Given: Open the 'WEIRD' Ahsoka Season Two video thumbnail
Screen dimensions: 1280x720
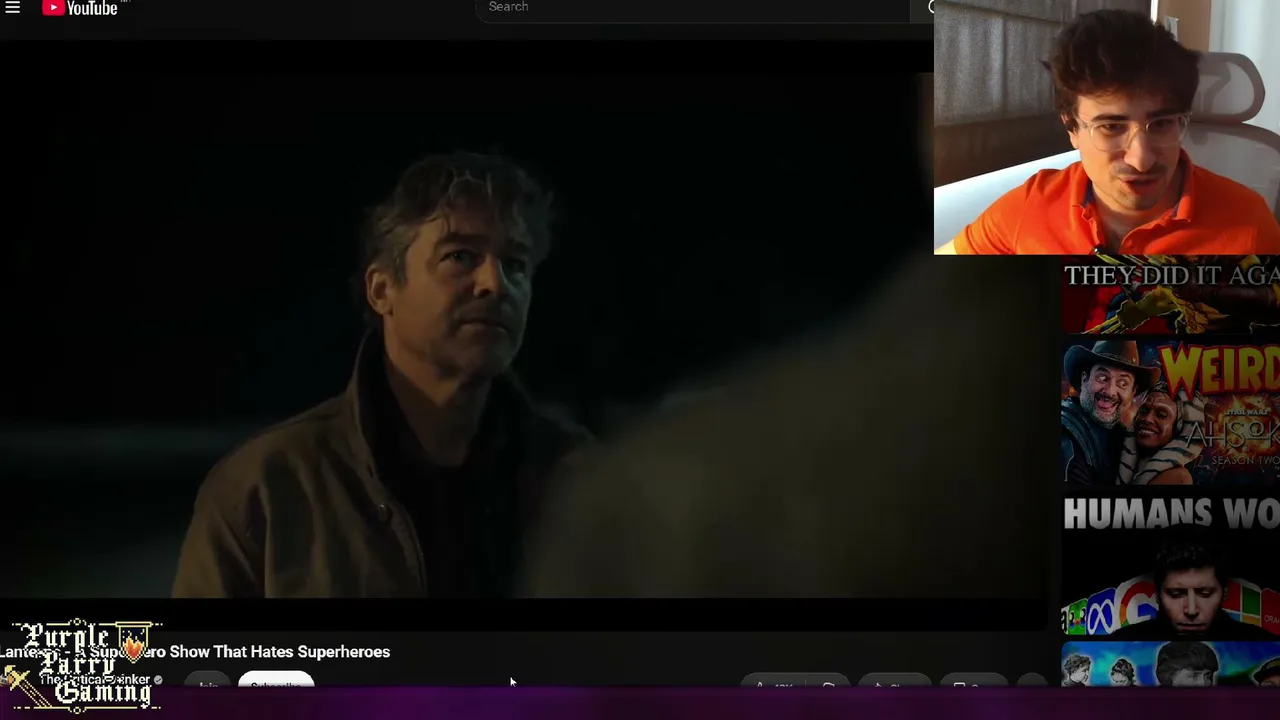Looking at the screenshot, I should [x=1170, y=412].
